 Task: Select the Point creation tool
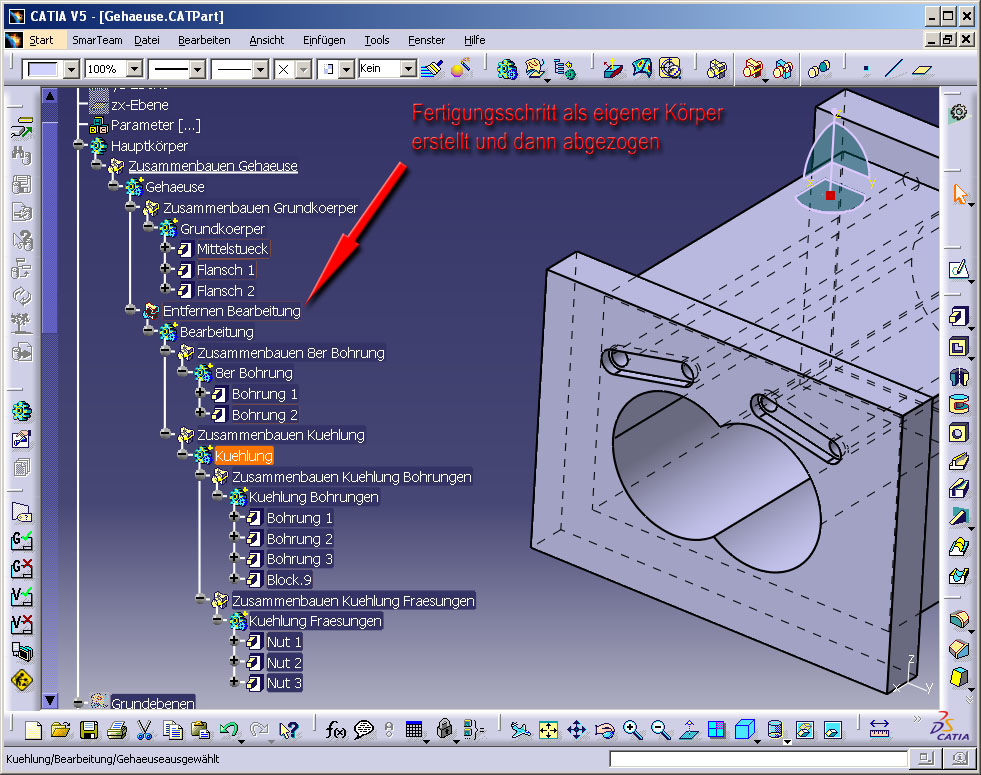pos(866,69)
